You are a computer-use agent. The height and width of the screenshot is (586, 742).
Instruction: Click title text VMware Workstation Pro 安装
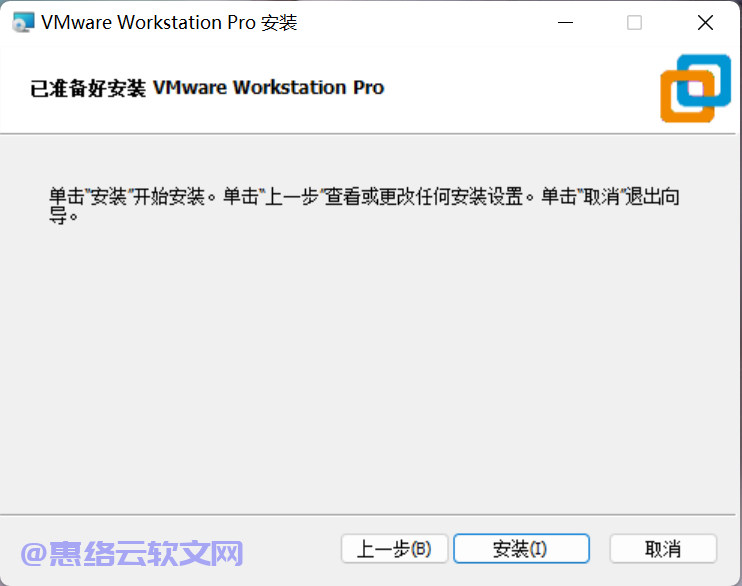pyautogui.click(x=169, y=22)
